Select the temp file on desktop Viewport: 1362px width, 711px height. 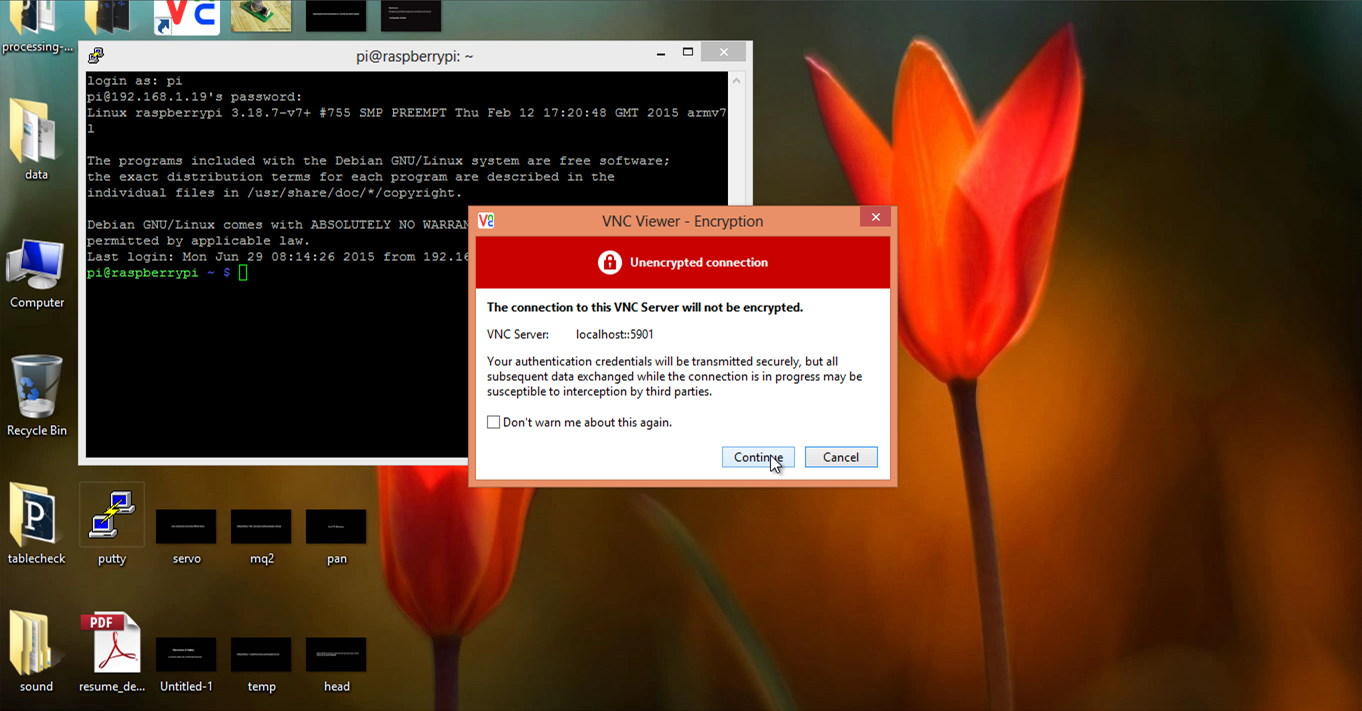tap(262, 665)
